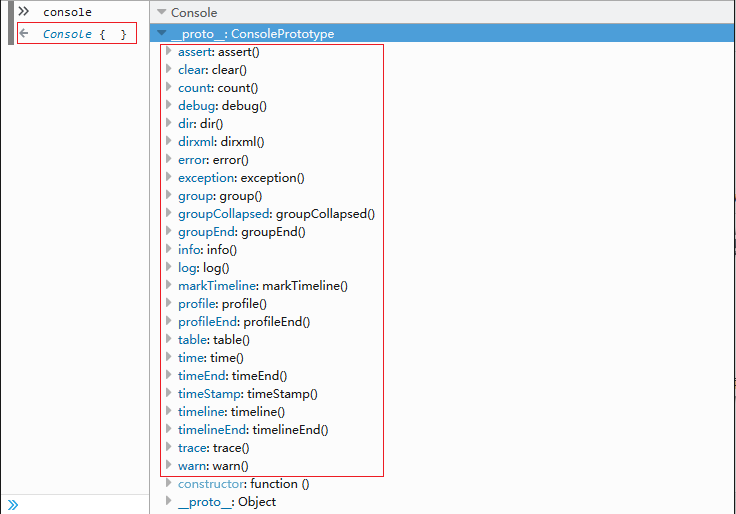736x514 pixels.
Task: Click the 'markTimeline' property name
Action: [217, 285]
